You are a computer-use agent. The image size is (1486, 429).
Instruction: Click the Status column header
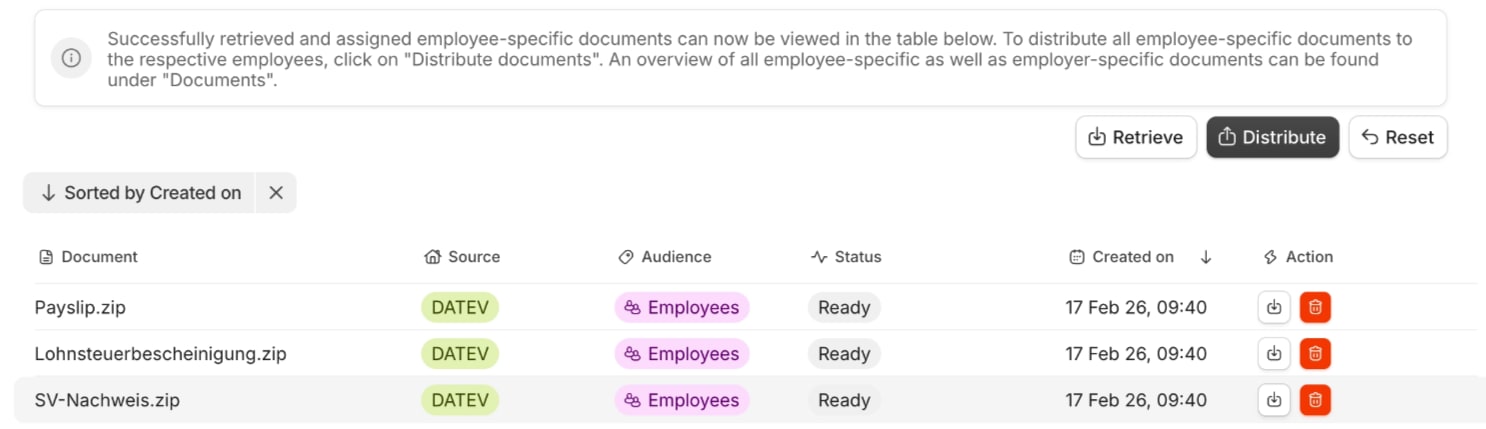(846, 257)
